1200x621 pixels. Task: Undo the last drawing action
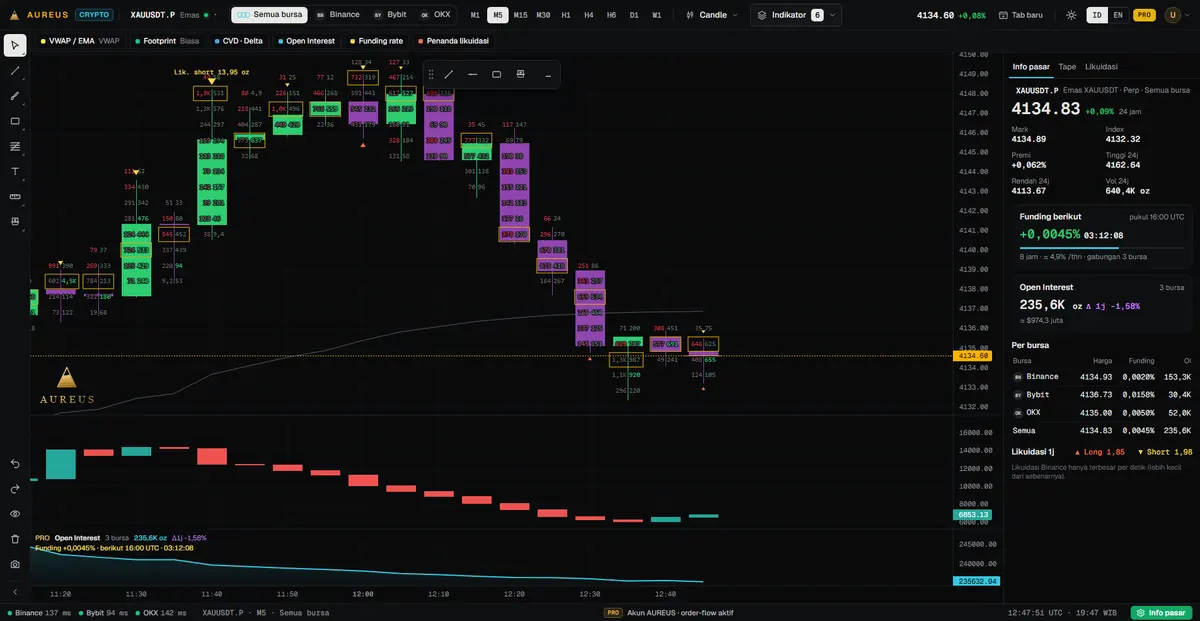tap(15, 464)
